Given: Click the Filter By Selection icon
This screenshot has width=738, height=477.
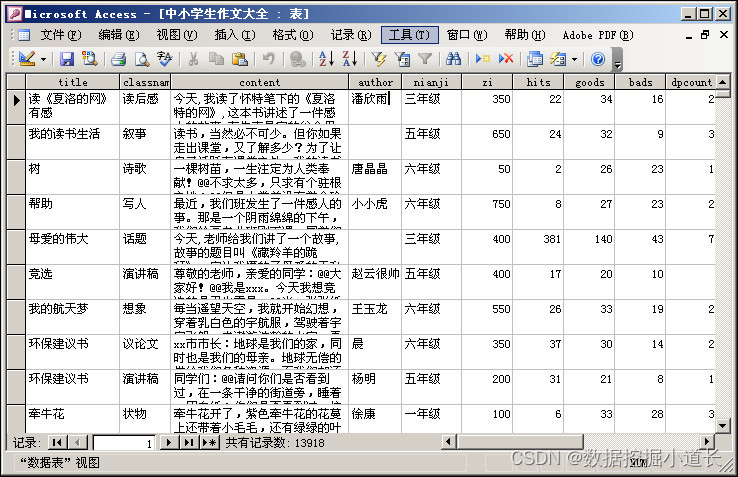Looking at the screenshot, I should 378,59.
